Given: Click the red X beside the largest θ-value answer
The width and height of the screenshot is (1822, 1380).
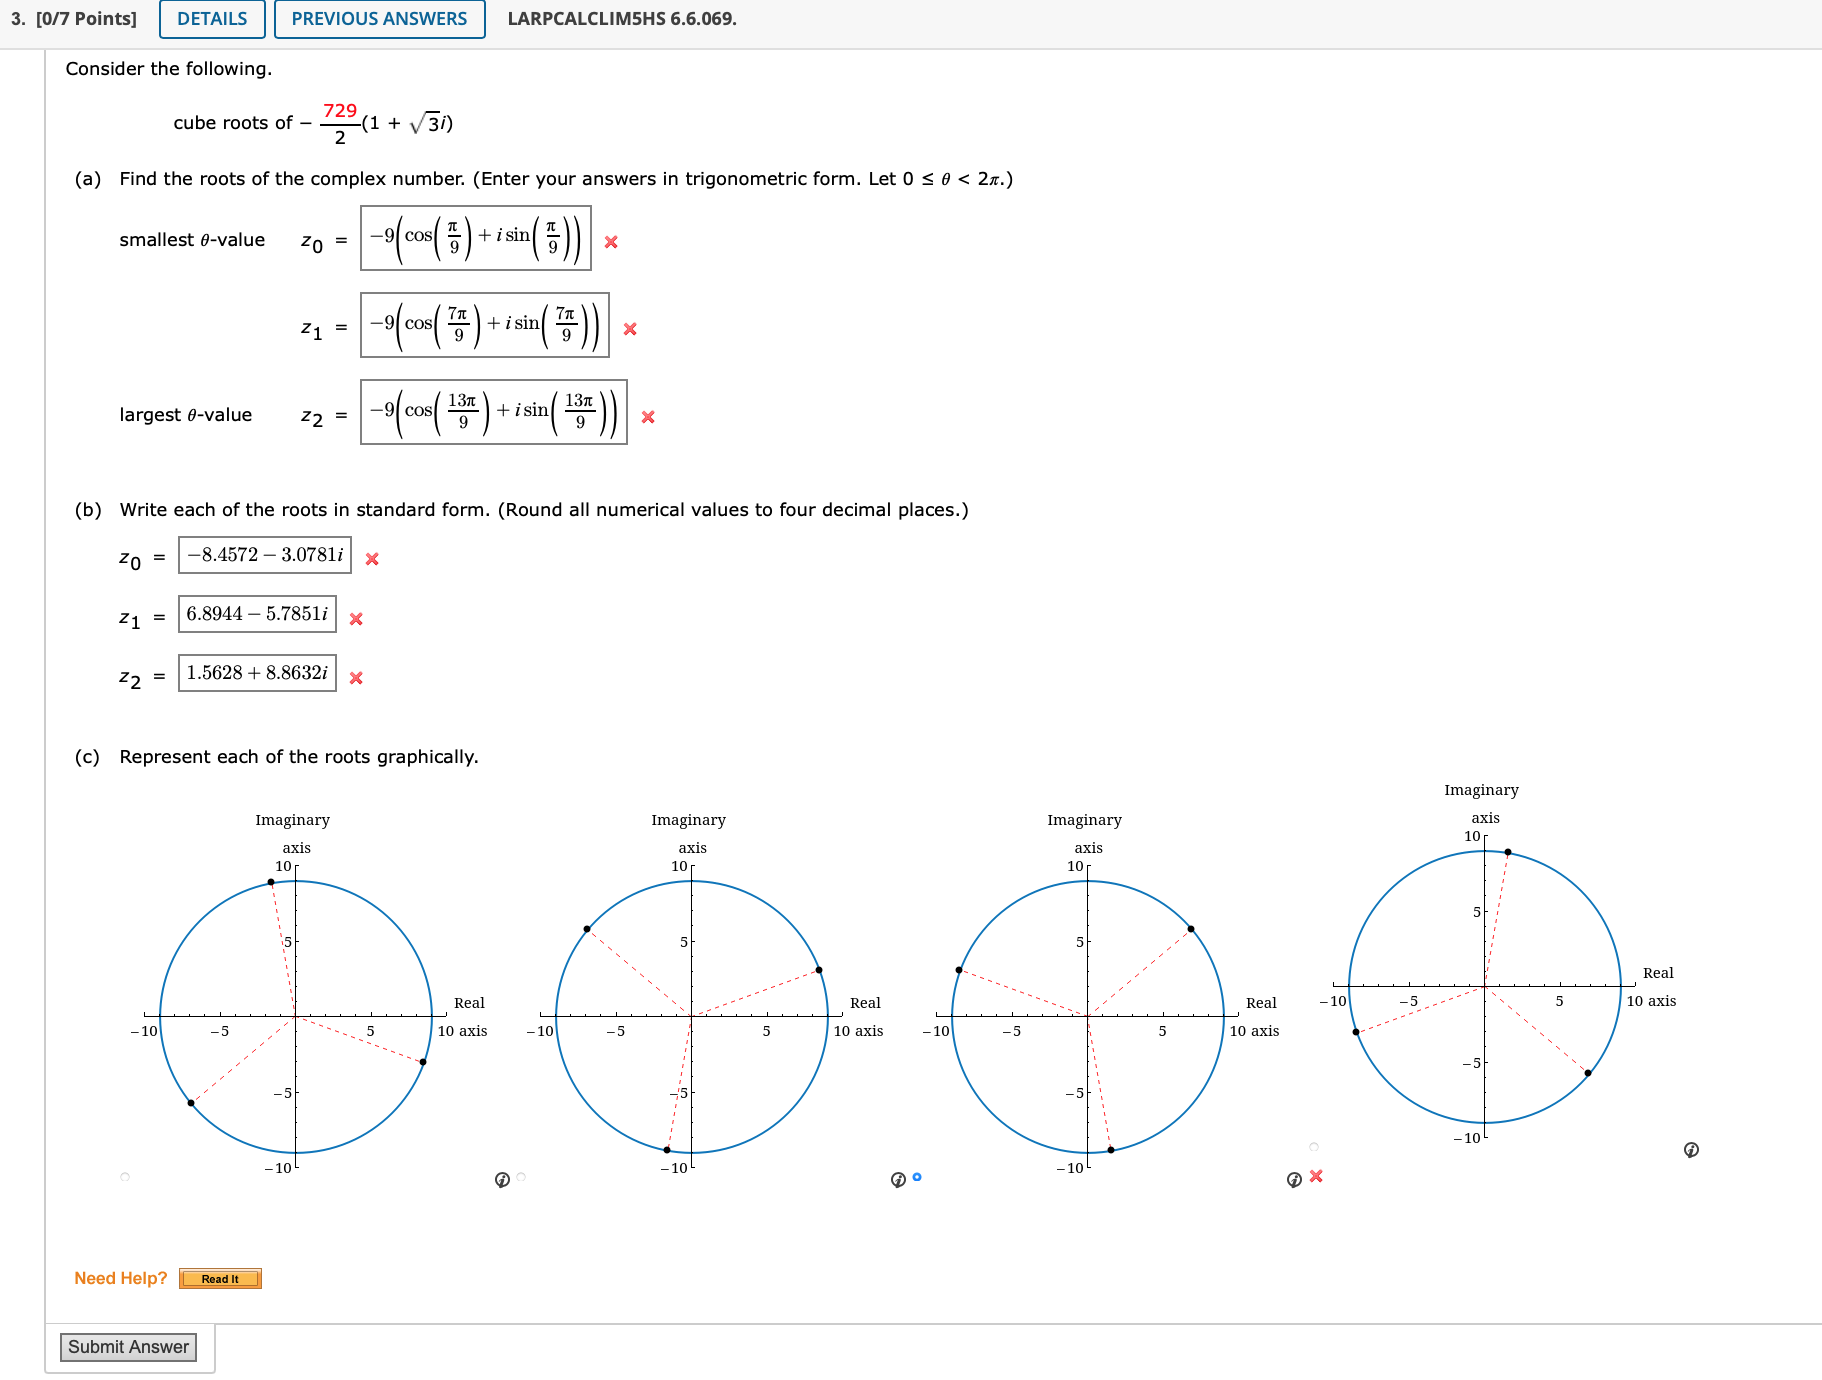Looking at the screenshot, I should tap(647, 418).
